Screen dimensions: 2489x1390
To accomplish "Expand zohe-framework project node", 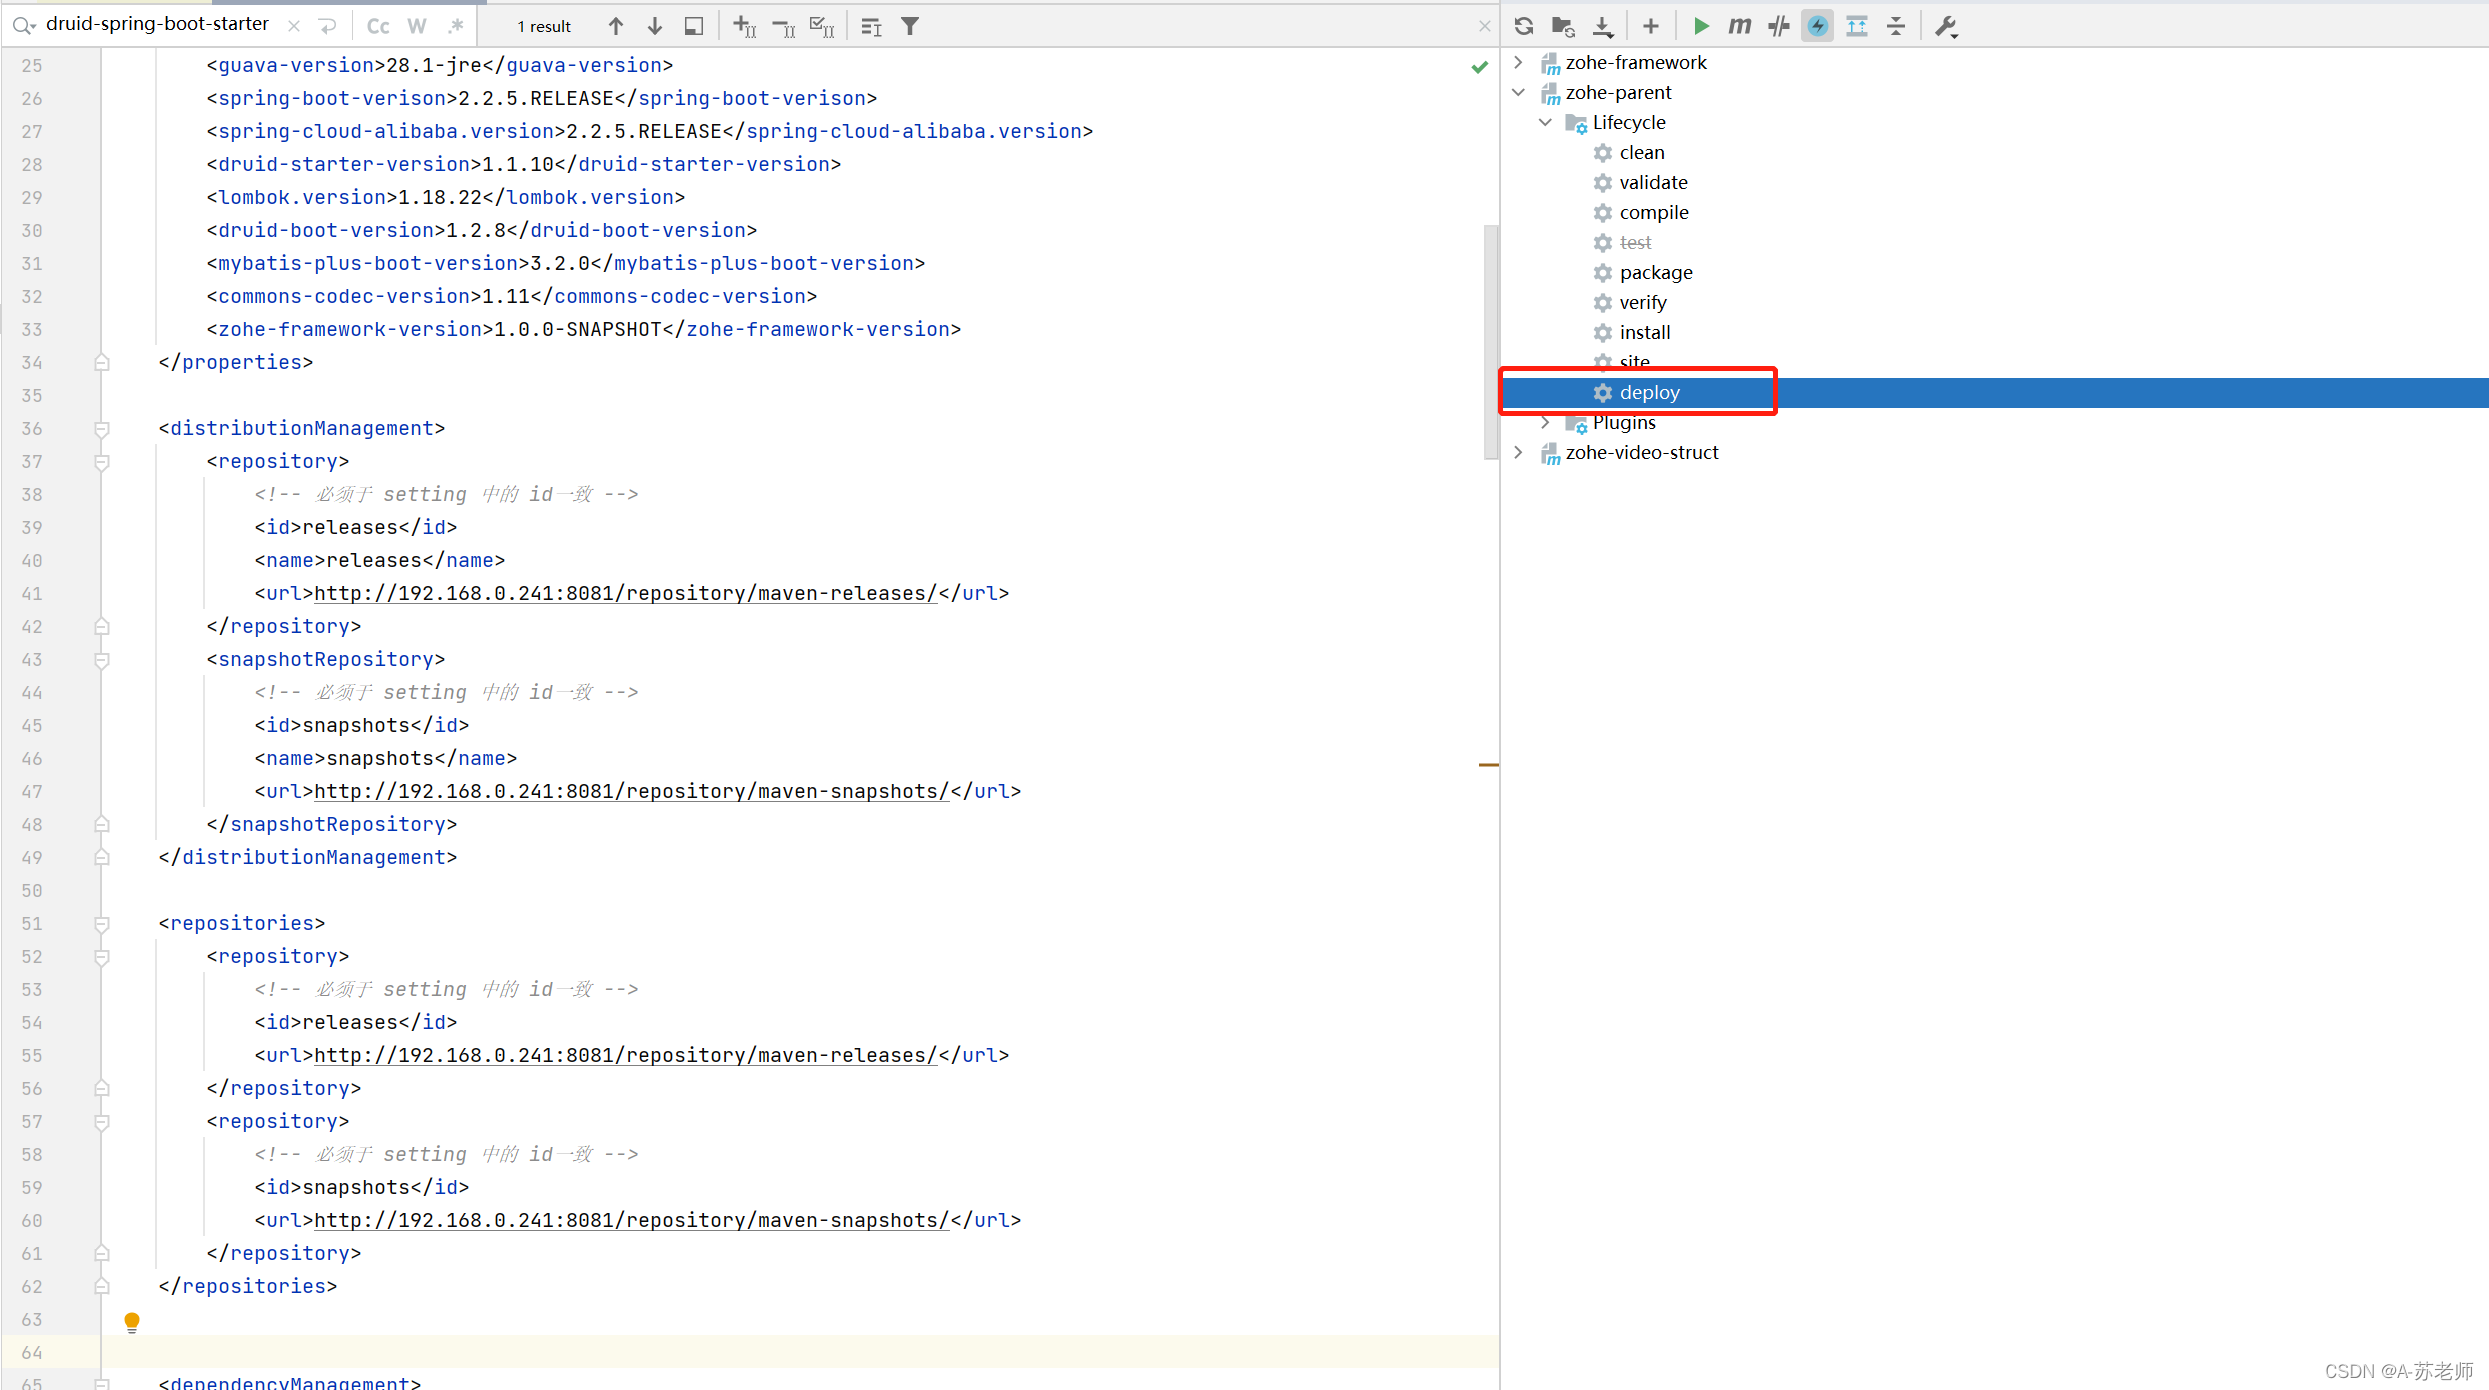I will [x=1519, y=62].
